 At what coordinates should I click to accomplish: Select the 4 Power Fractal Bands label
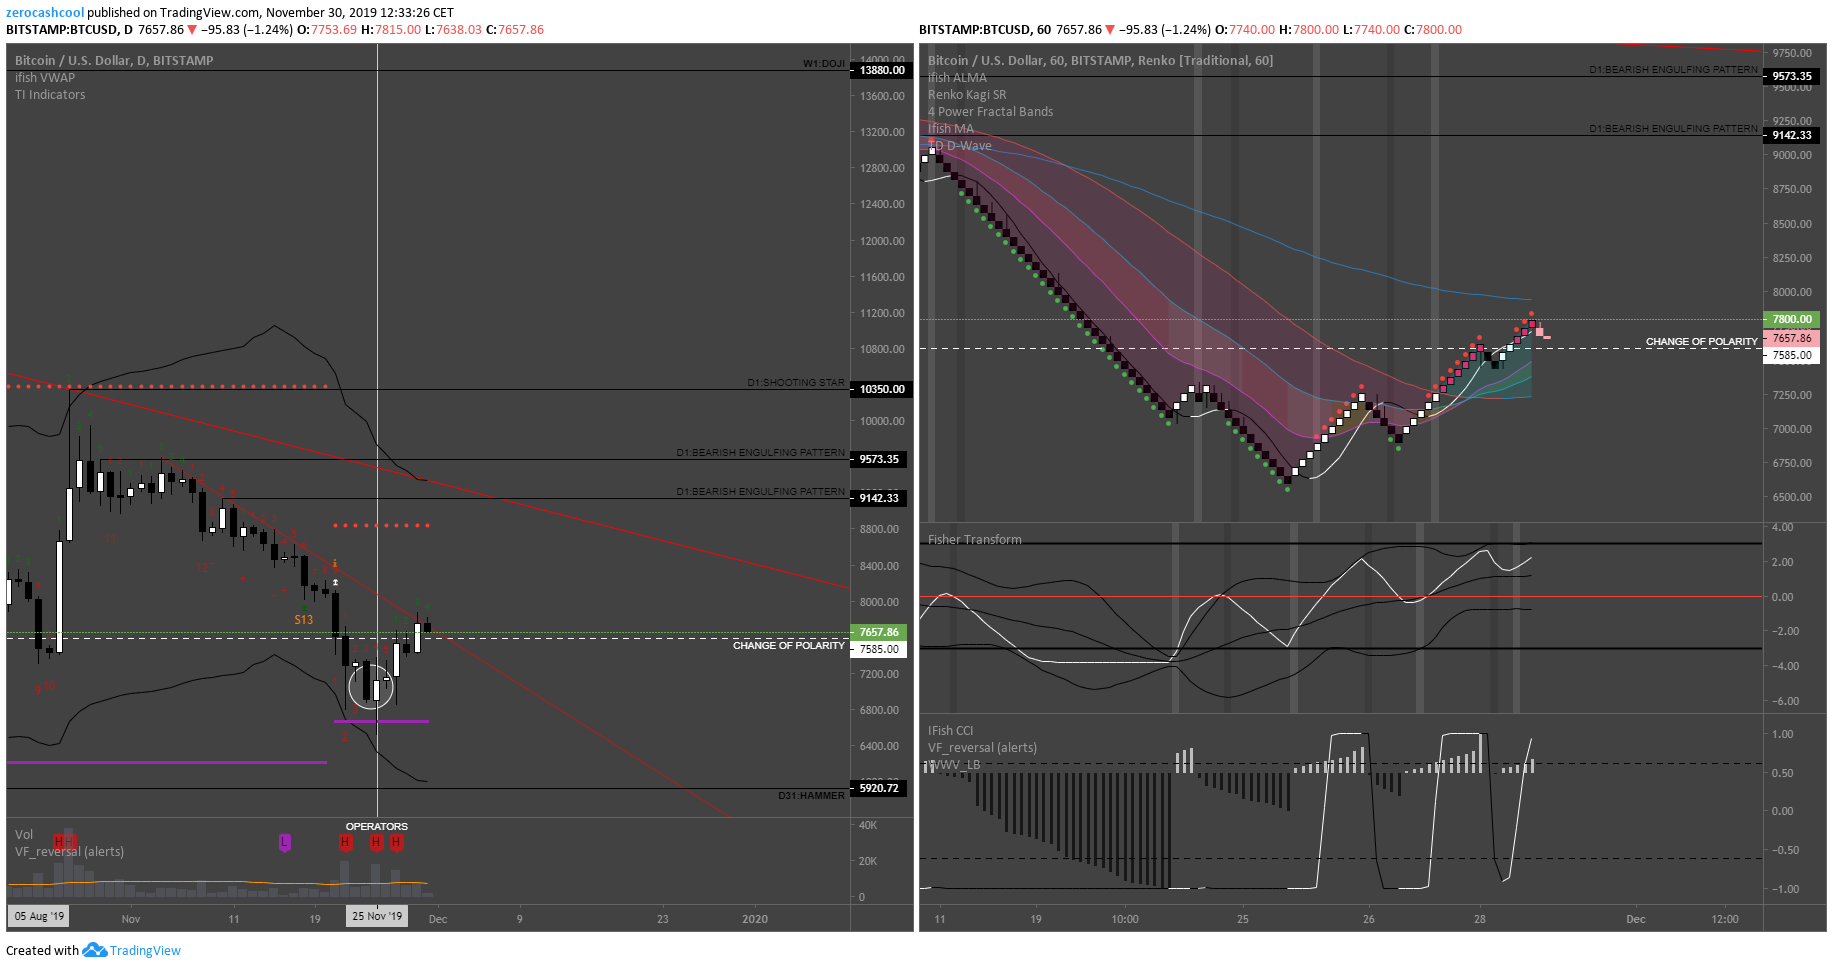click(x=990, y=111)
